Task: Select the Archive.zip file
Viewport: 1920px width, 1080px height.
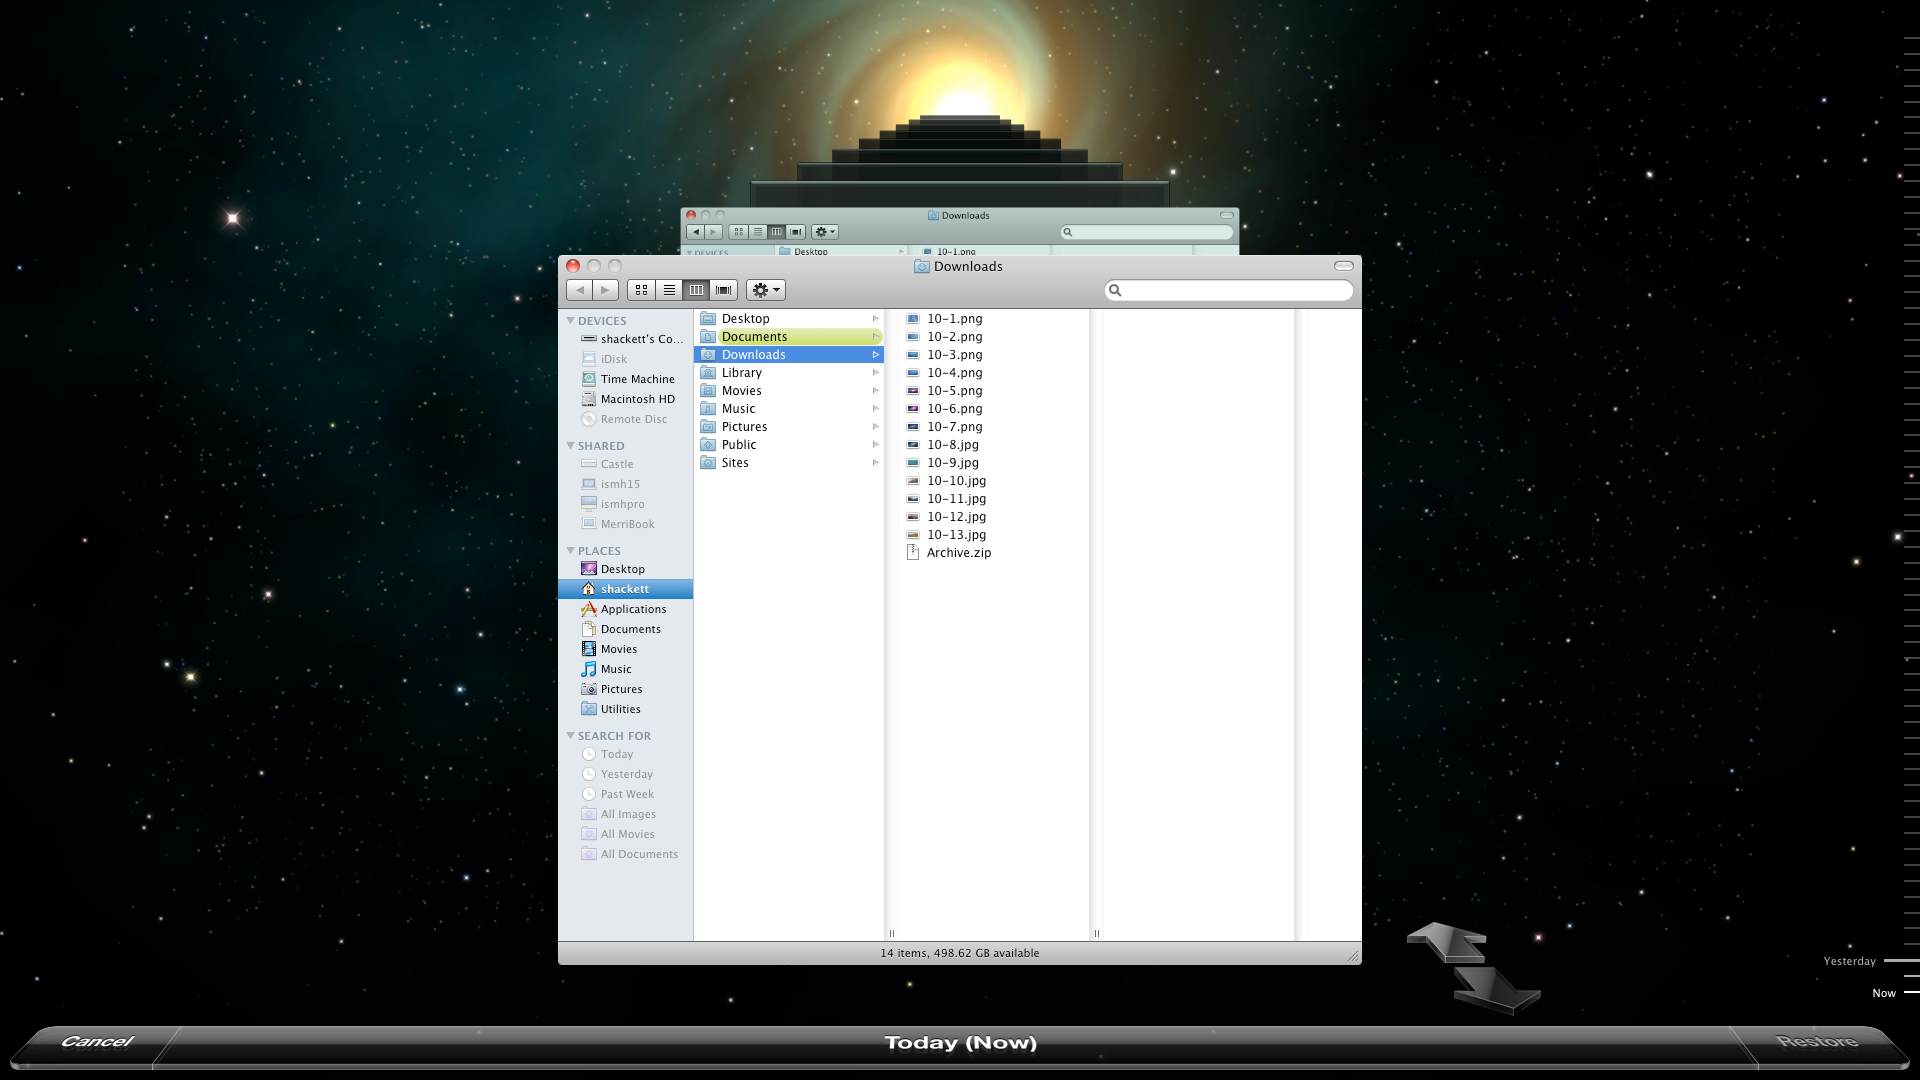Action: pyautogui.click(x=958, y=553)
